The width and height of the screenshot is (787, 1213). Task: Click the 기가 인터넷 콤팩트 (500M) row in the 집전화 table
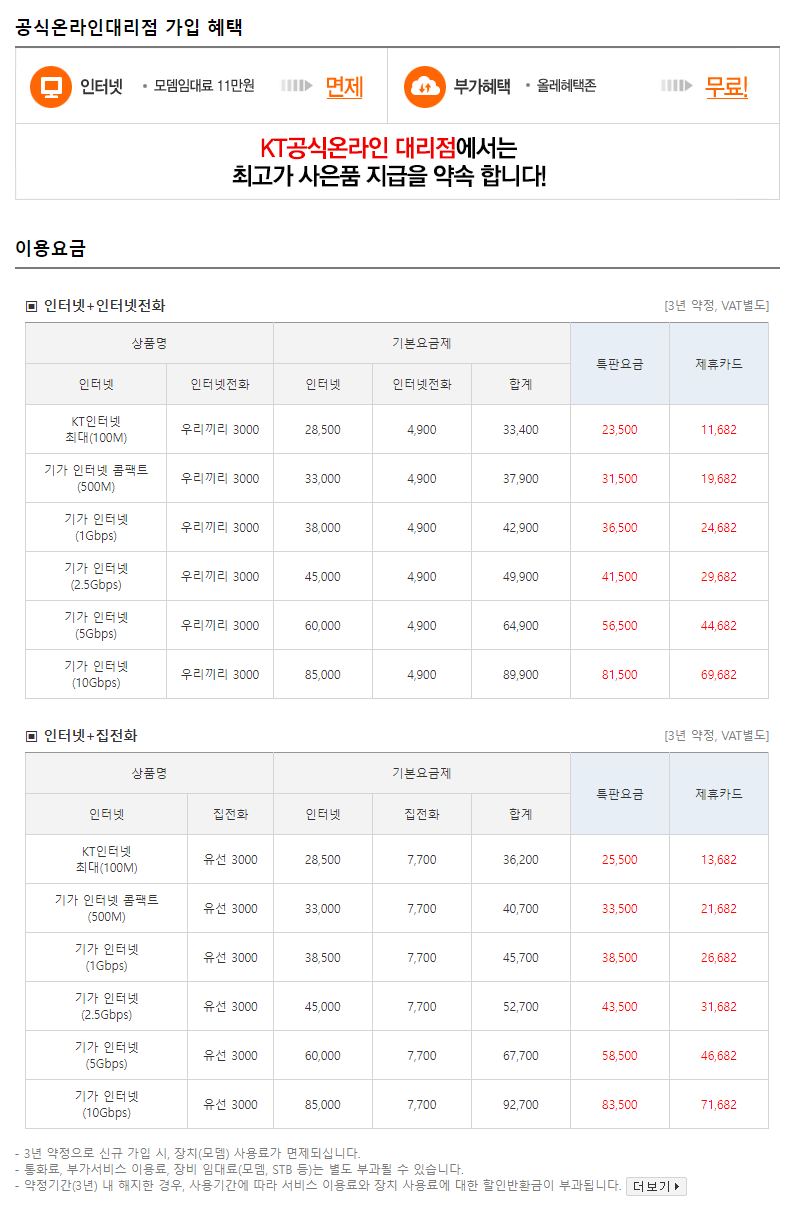397,908
